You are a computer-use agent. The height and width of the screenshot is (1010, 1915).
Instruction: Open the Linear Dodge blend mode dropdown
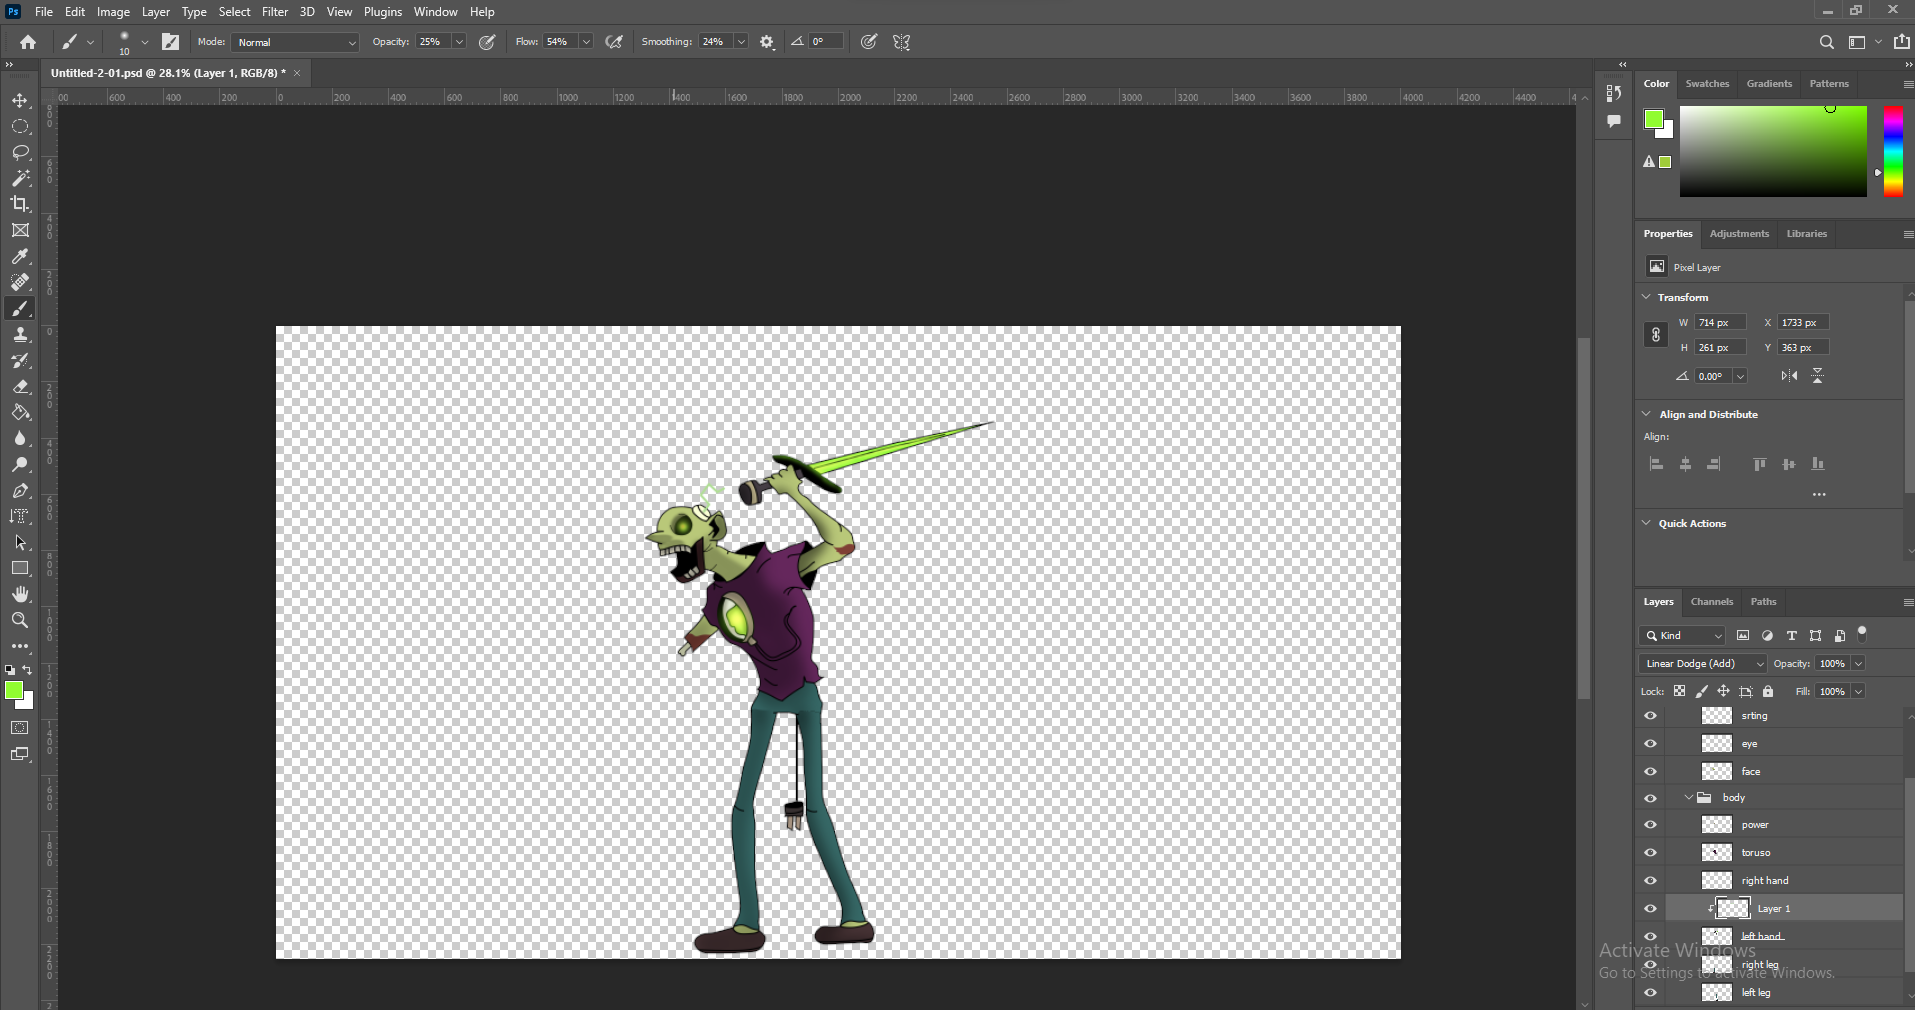1703,664
